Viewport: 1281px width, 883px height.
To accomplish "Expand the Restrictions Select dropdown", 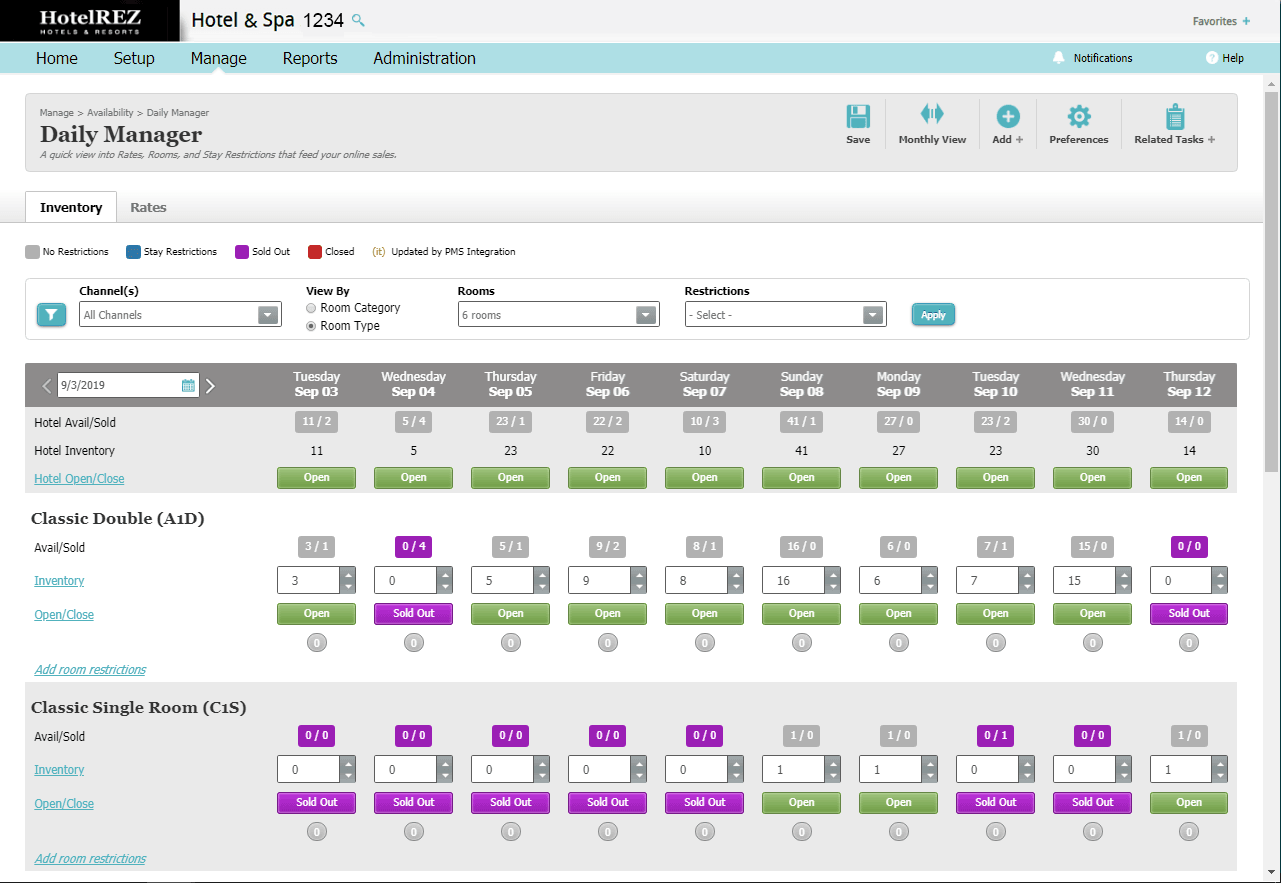I will [874, 314].
